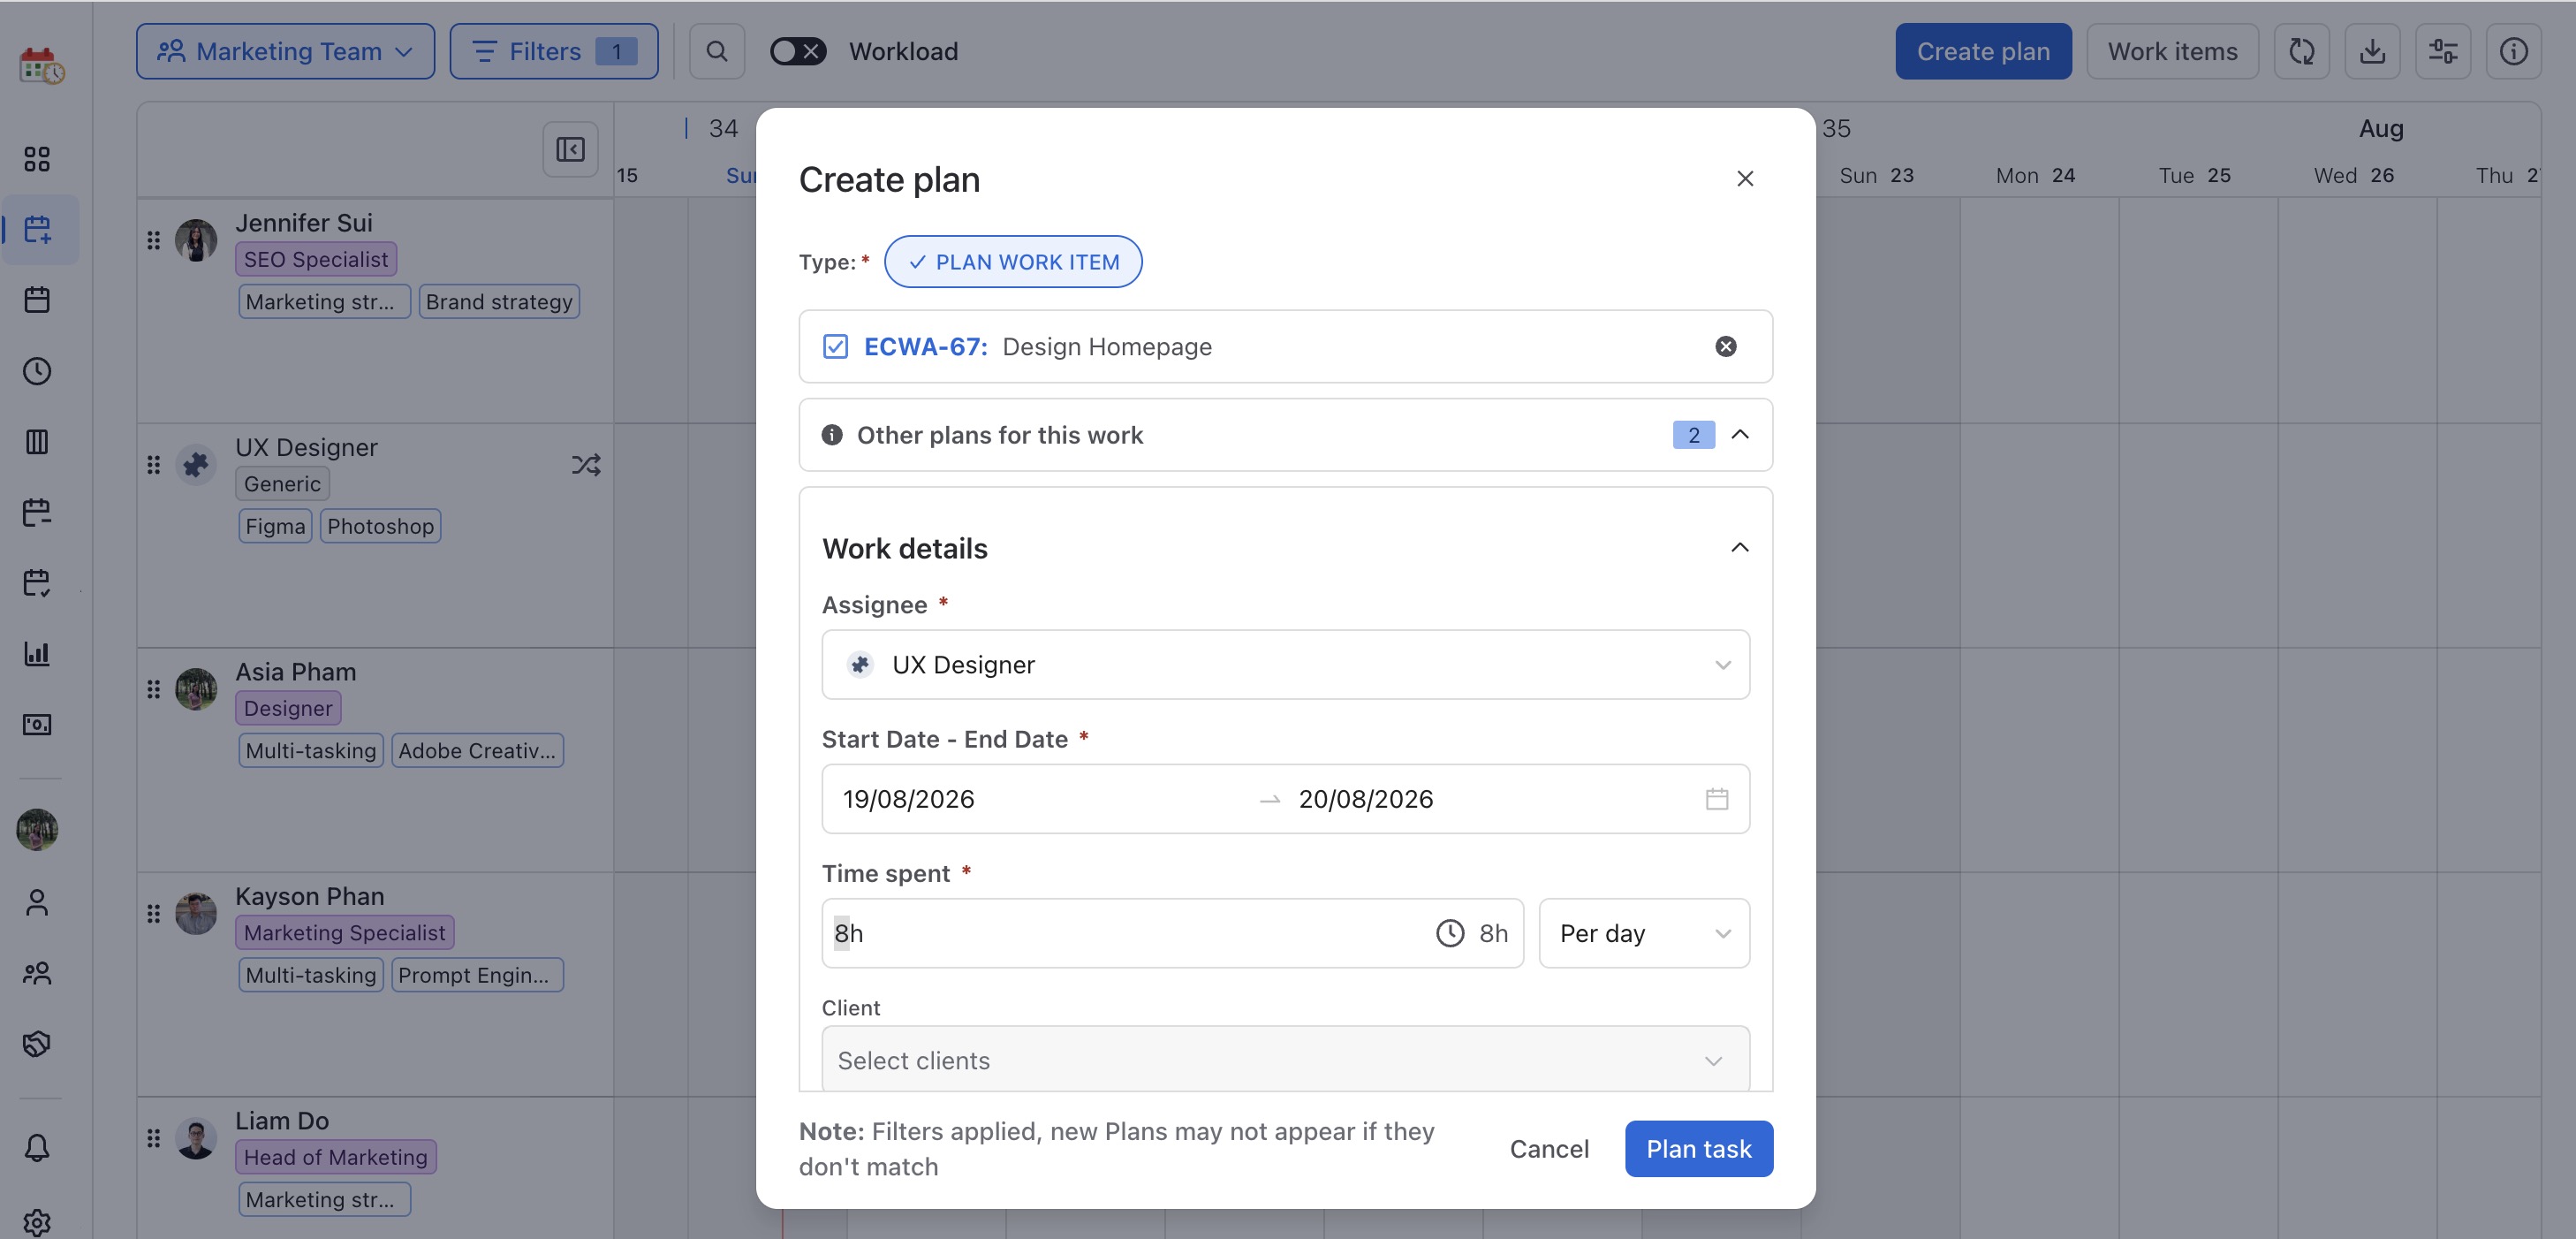This screenshot has width=2576, height=1239.
Task: Click the plans count badge showing 2
Action: pyautogui.click(x=1694, y=435)
